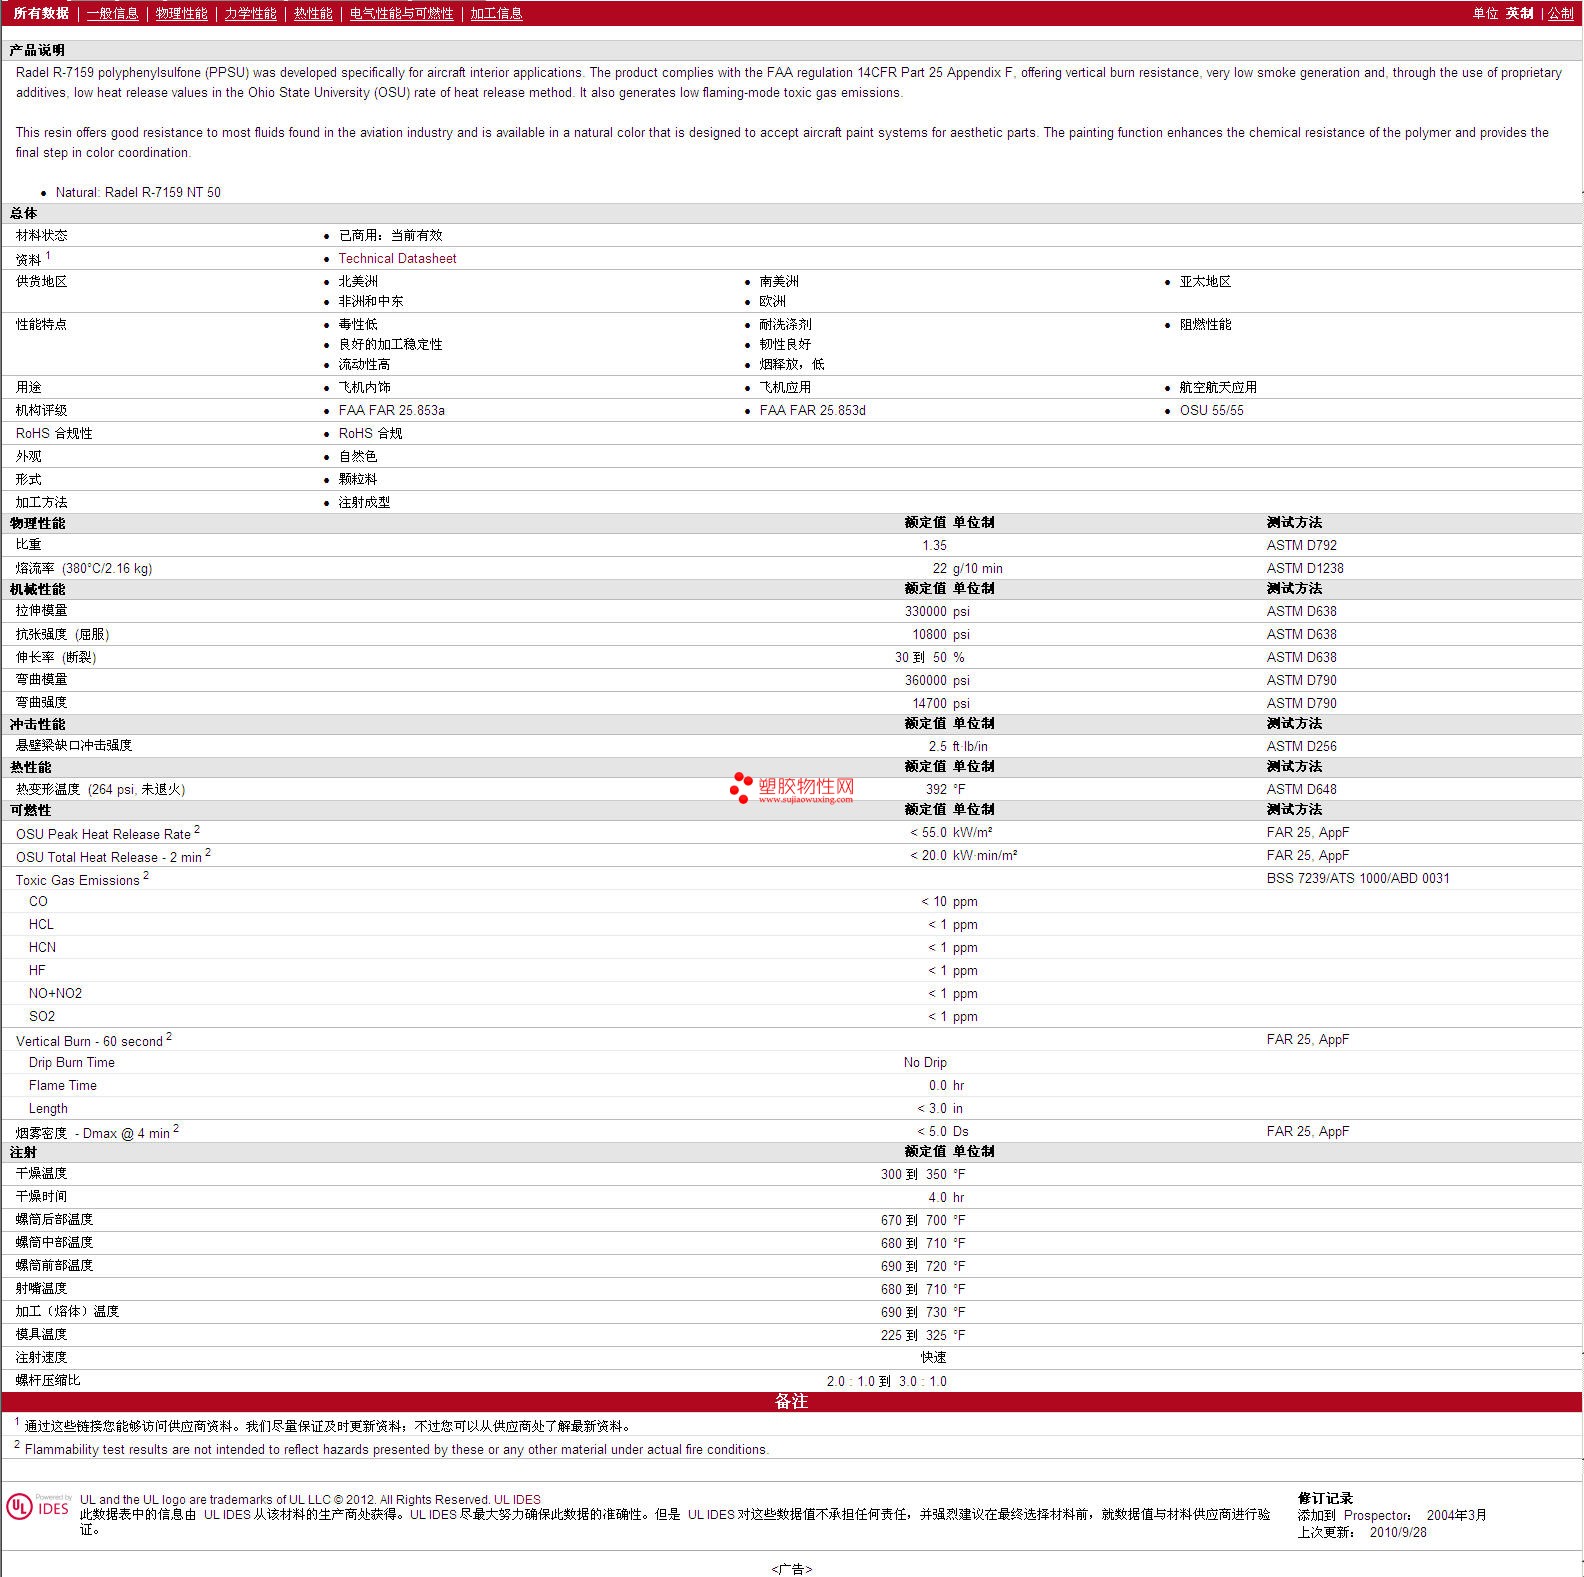This screenshot has height=1577, width=1584.
Task: Switch to the 力学性能 tab
Action: pos(251,13)
